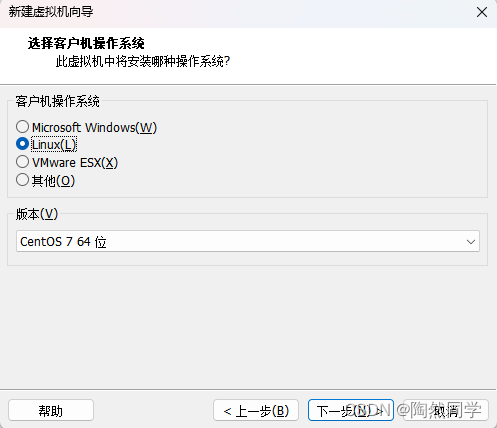Click the VMware ESX(X) label text
The image size is (497, 428).
point(75,163)
